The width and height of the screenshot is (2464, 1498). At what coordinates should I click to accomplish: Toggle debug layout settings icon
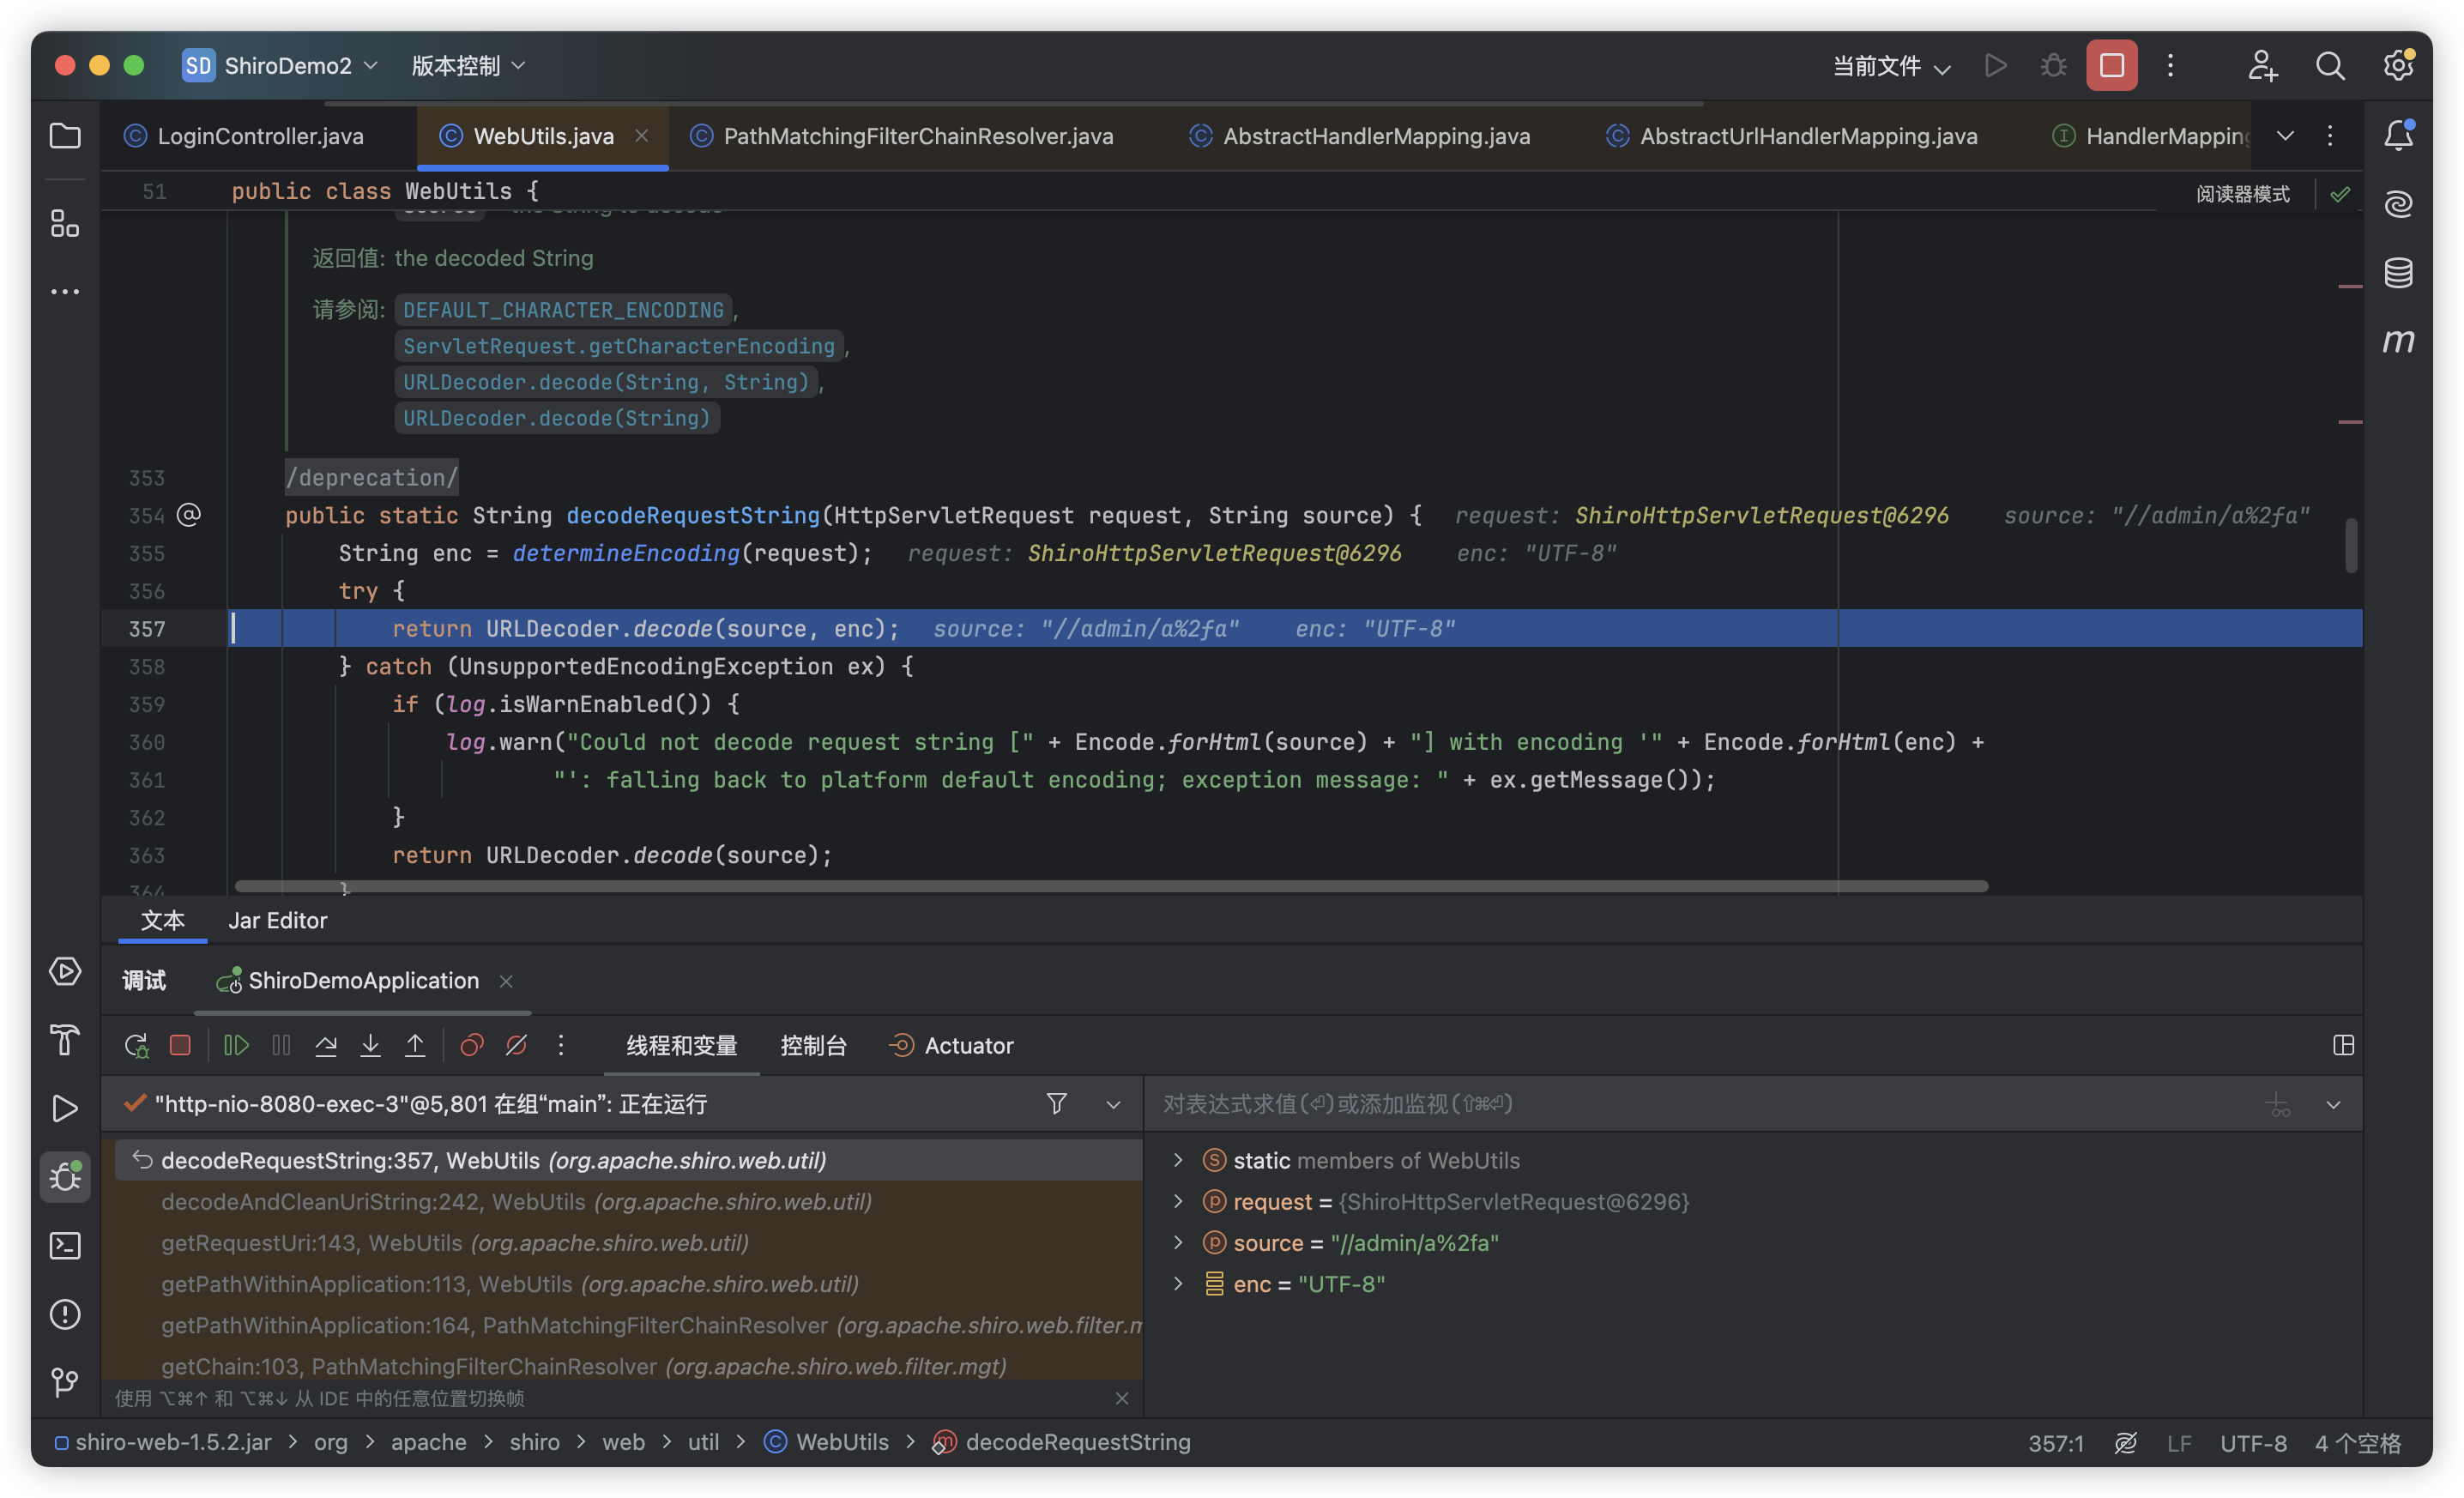pos(2343,1045)
